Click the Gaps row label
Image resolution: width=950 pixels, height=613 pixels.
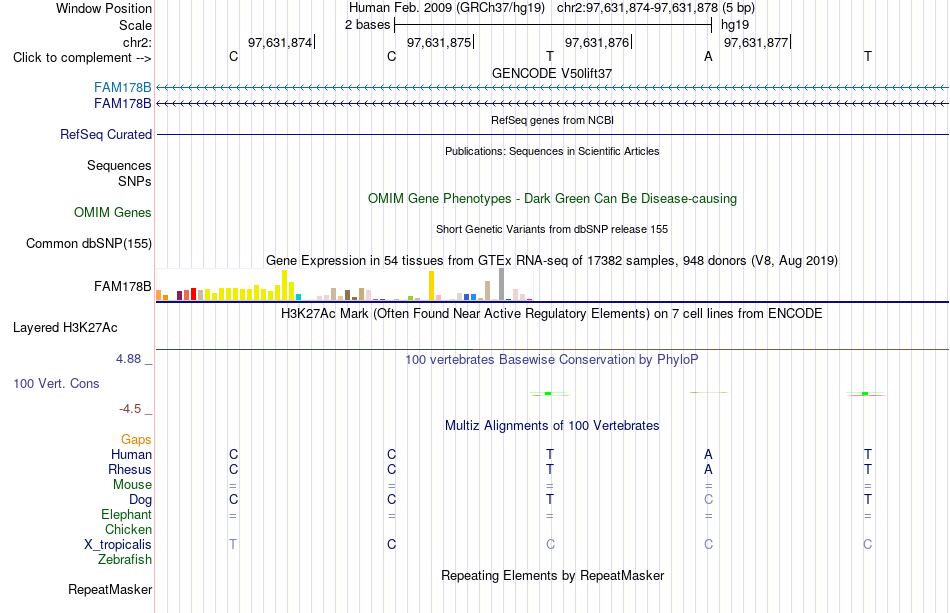click(x=136, y=439)
